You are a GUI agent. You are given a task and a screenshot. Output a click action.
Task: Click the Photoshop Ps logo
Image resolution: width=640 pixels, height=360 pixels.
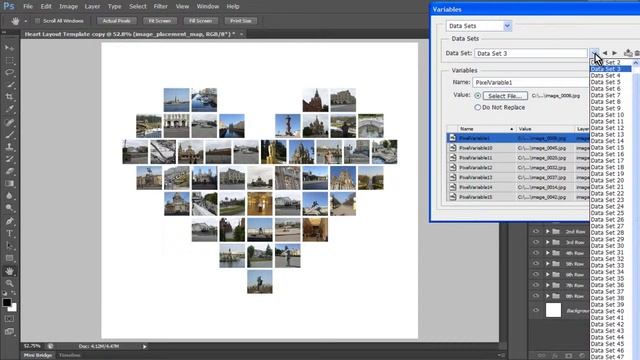pyautogui.click(x=9, y=6)
